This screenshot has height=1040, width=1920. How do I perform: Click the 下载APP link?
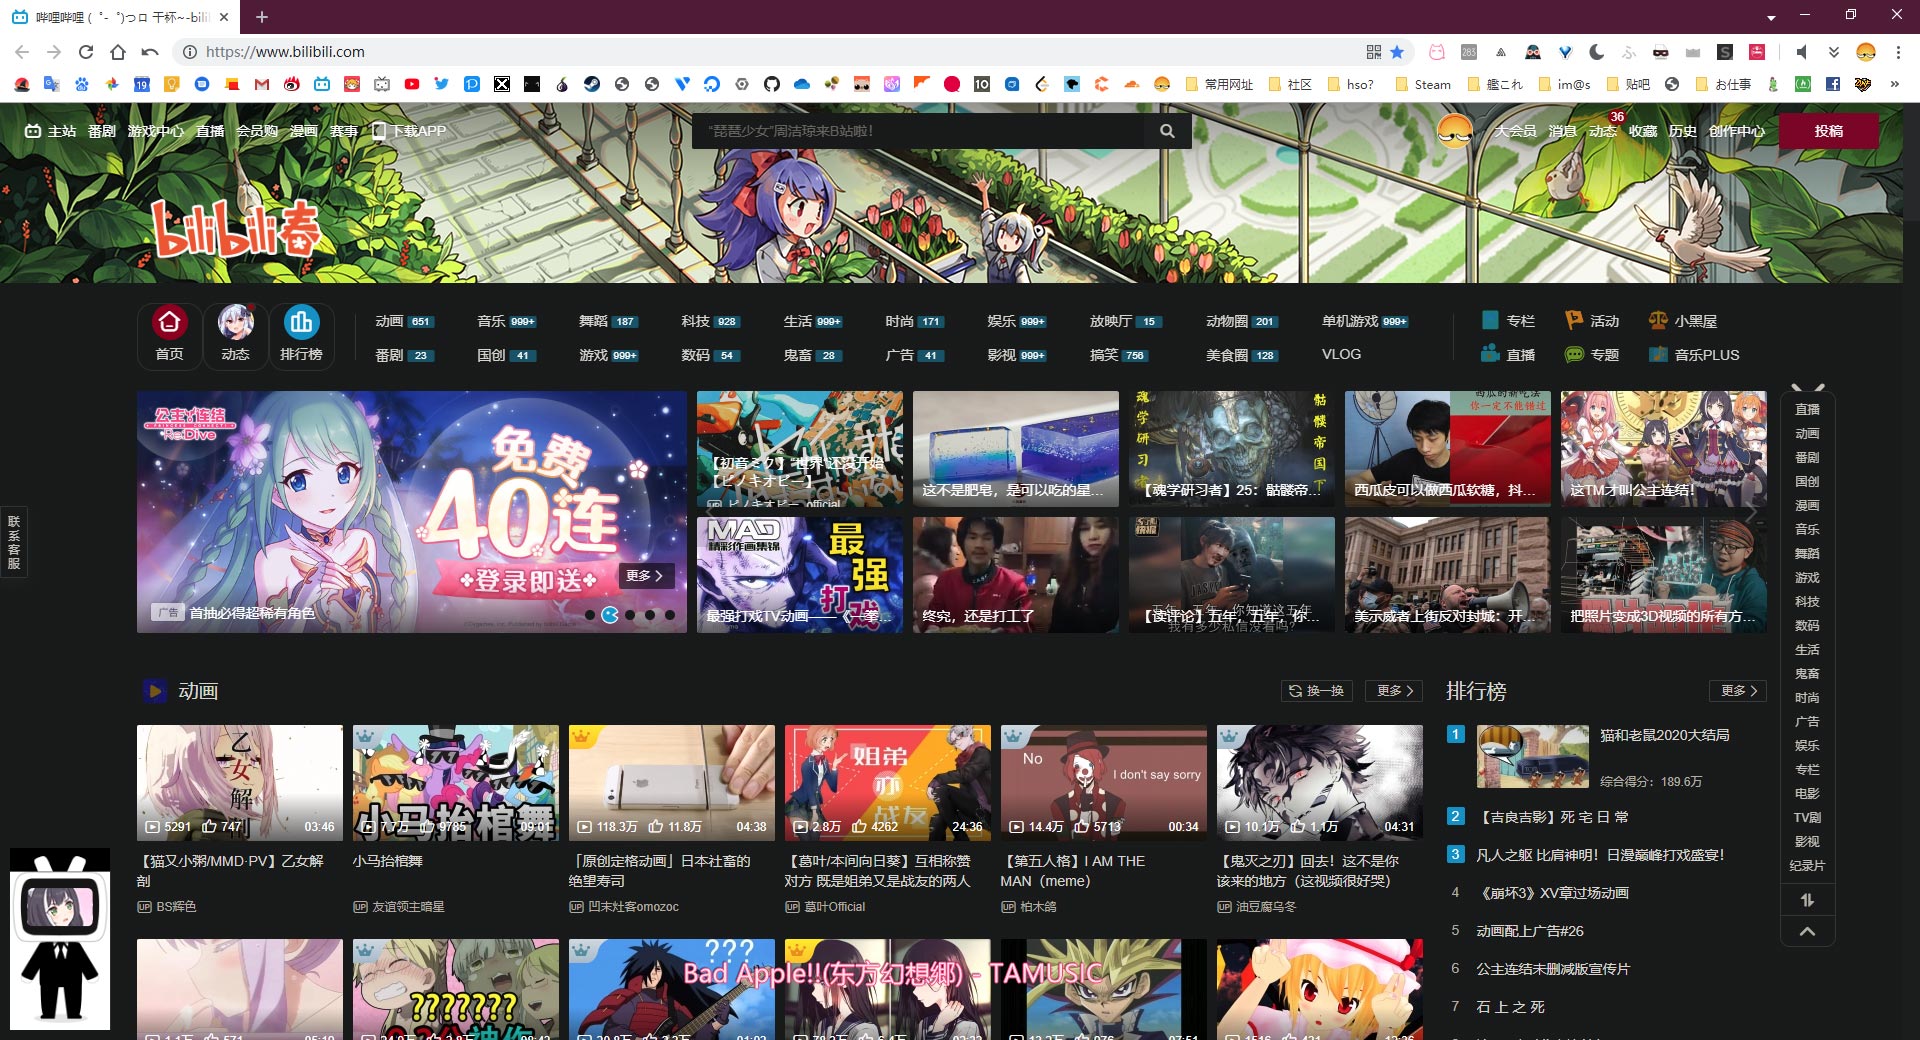coord(409,131)
